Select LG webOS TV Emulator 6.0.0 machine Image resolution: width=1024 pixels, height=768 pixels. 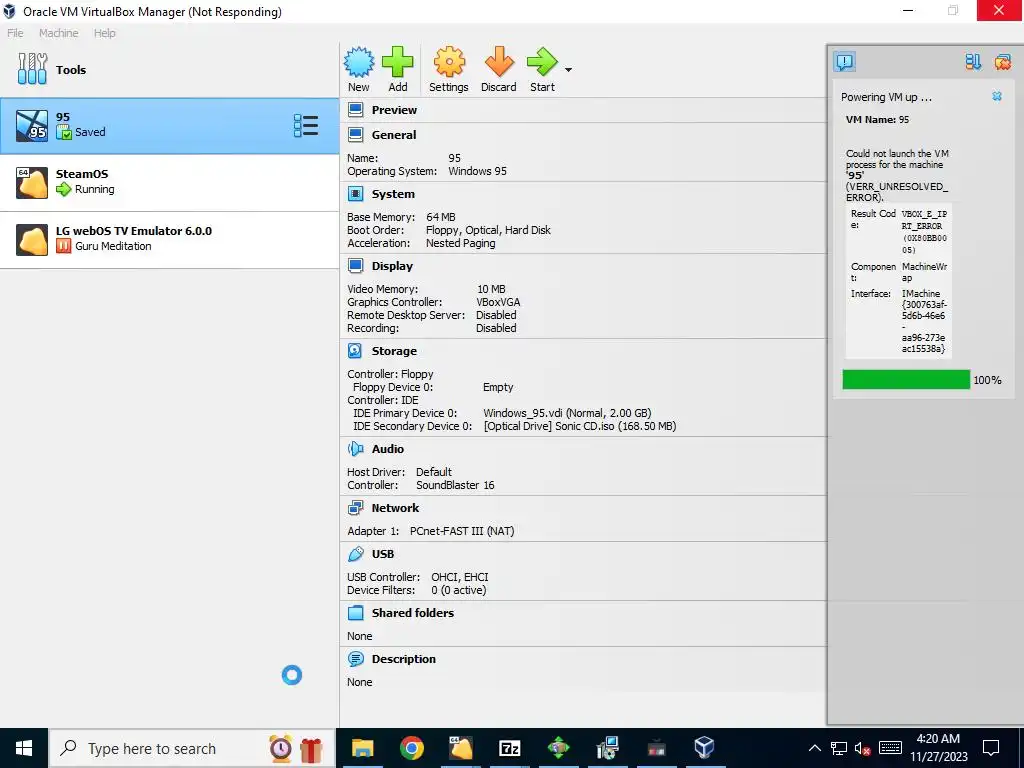pos(169,240)
